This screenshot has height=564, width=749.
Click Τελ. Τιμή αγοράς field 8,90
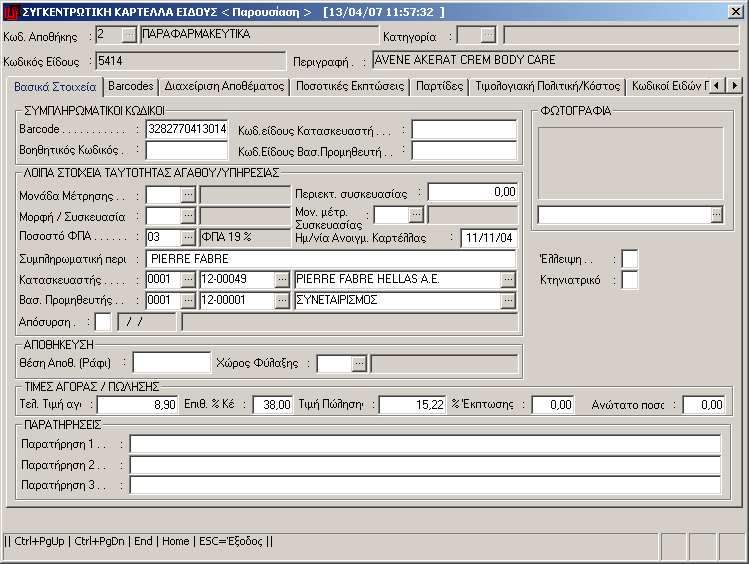click(x=138, y=405)
